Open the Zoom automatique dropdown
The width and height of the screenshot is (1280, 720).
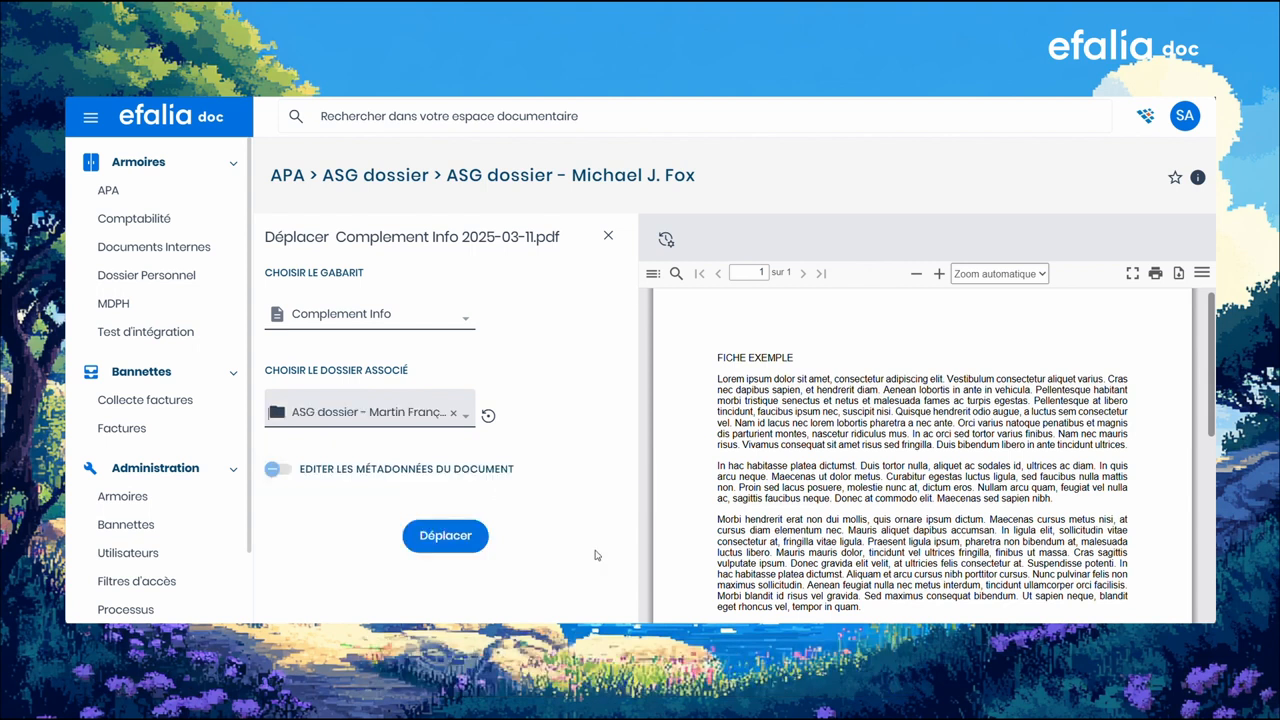(x=1000, y=273)
